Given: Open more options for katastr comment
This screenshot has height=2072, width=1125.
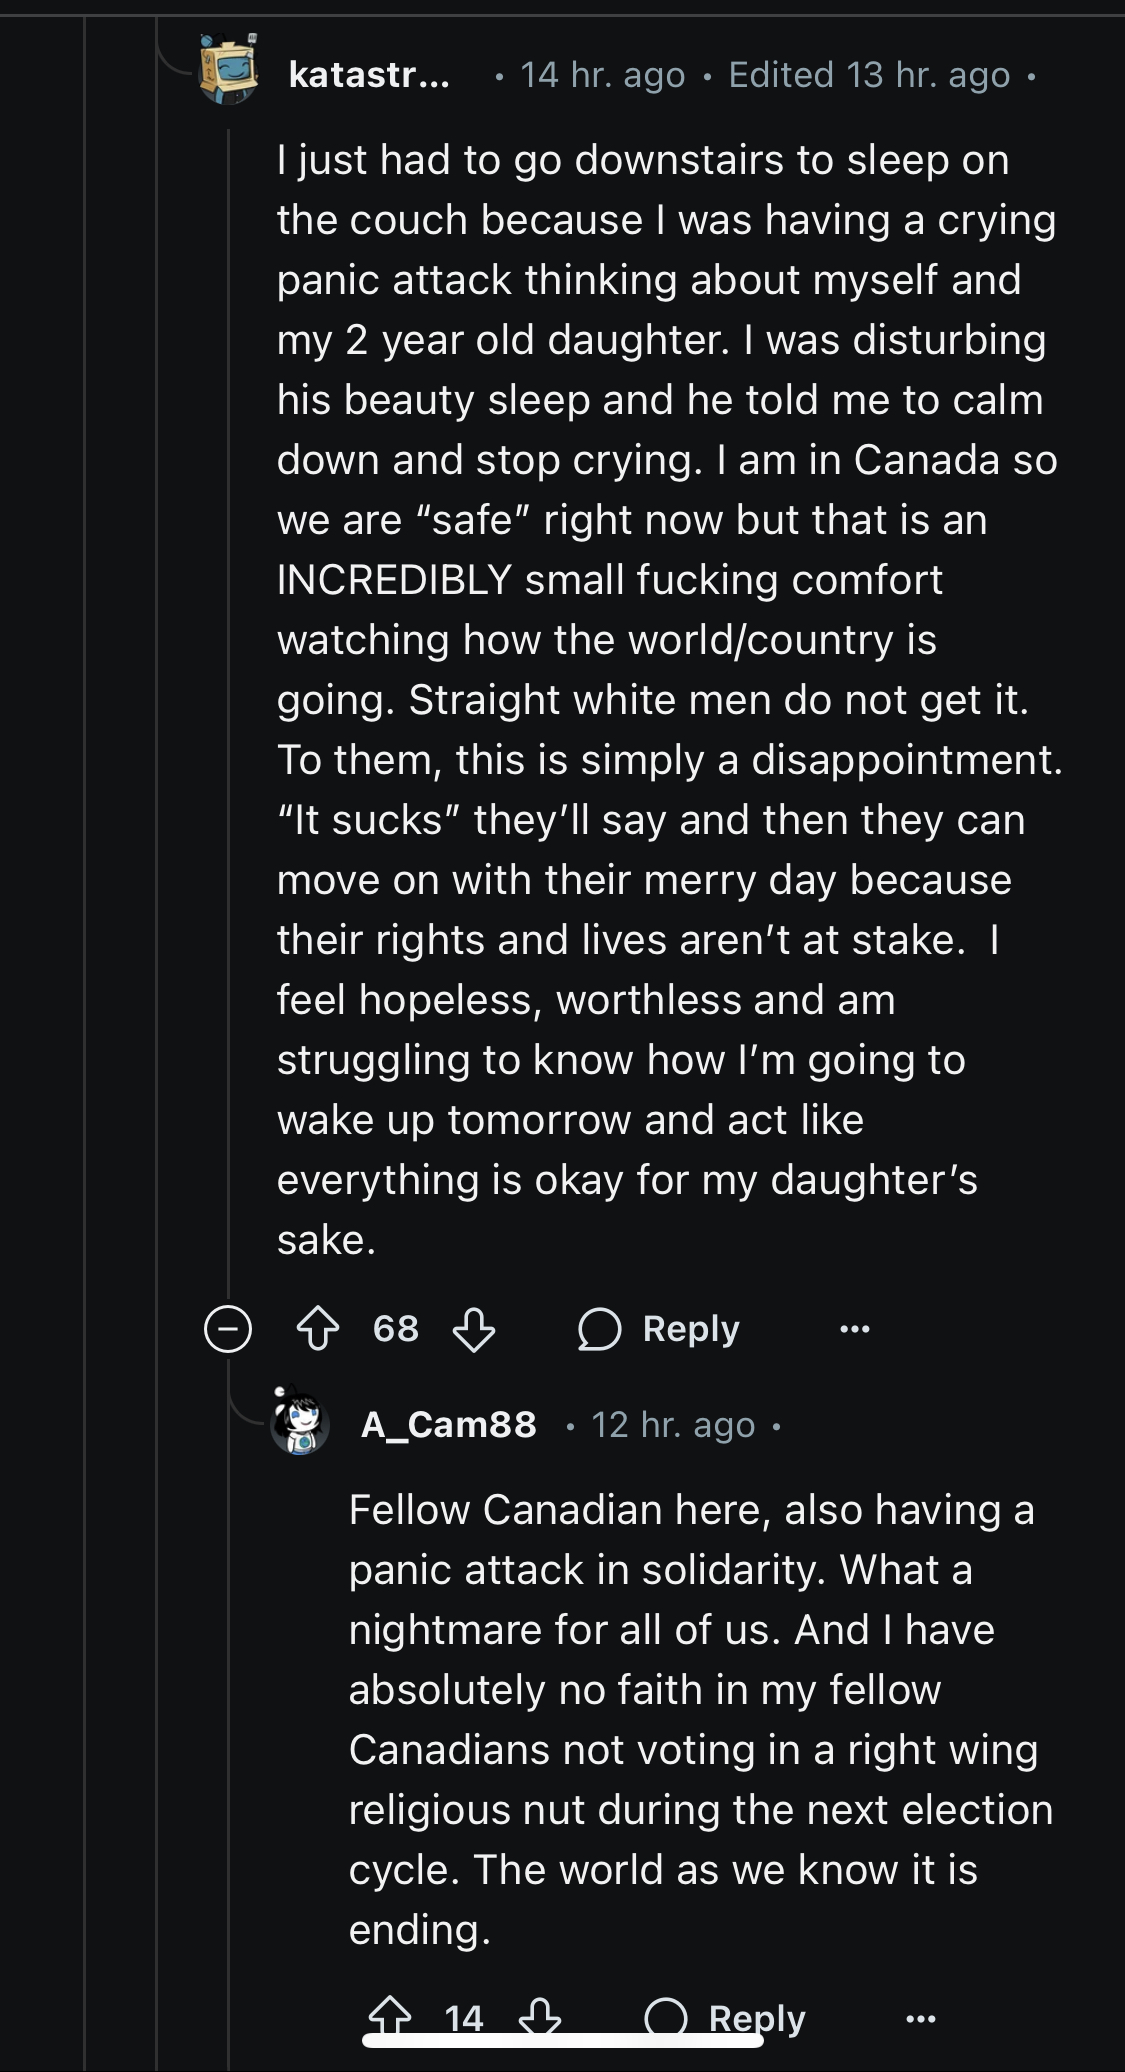Looking at the screenshot, I should pyautogui.click(x=854, y=1329).
